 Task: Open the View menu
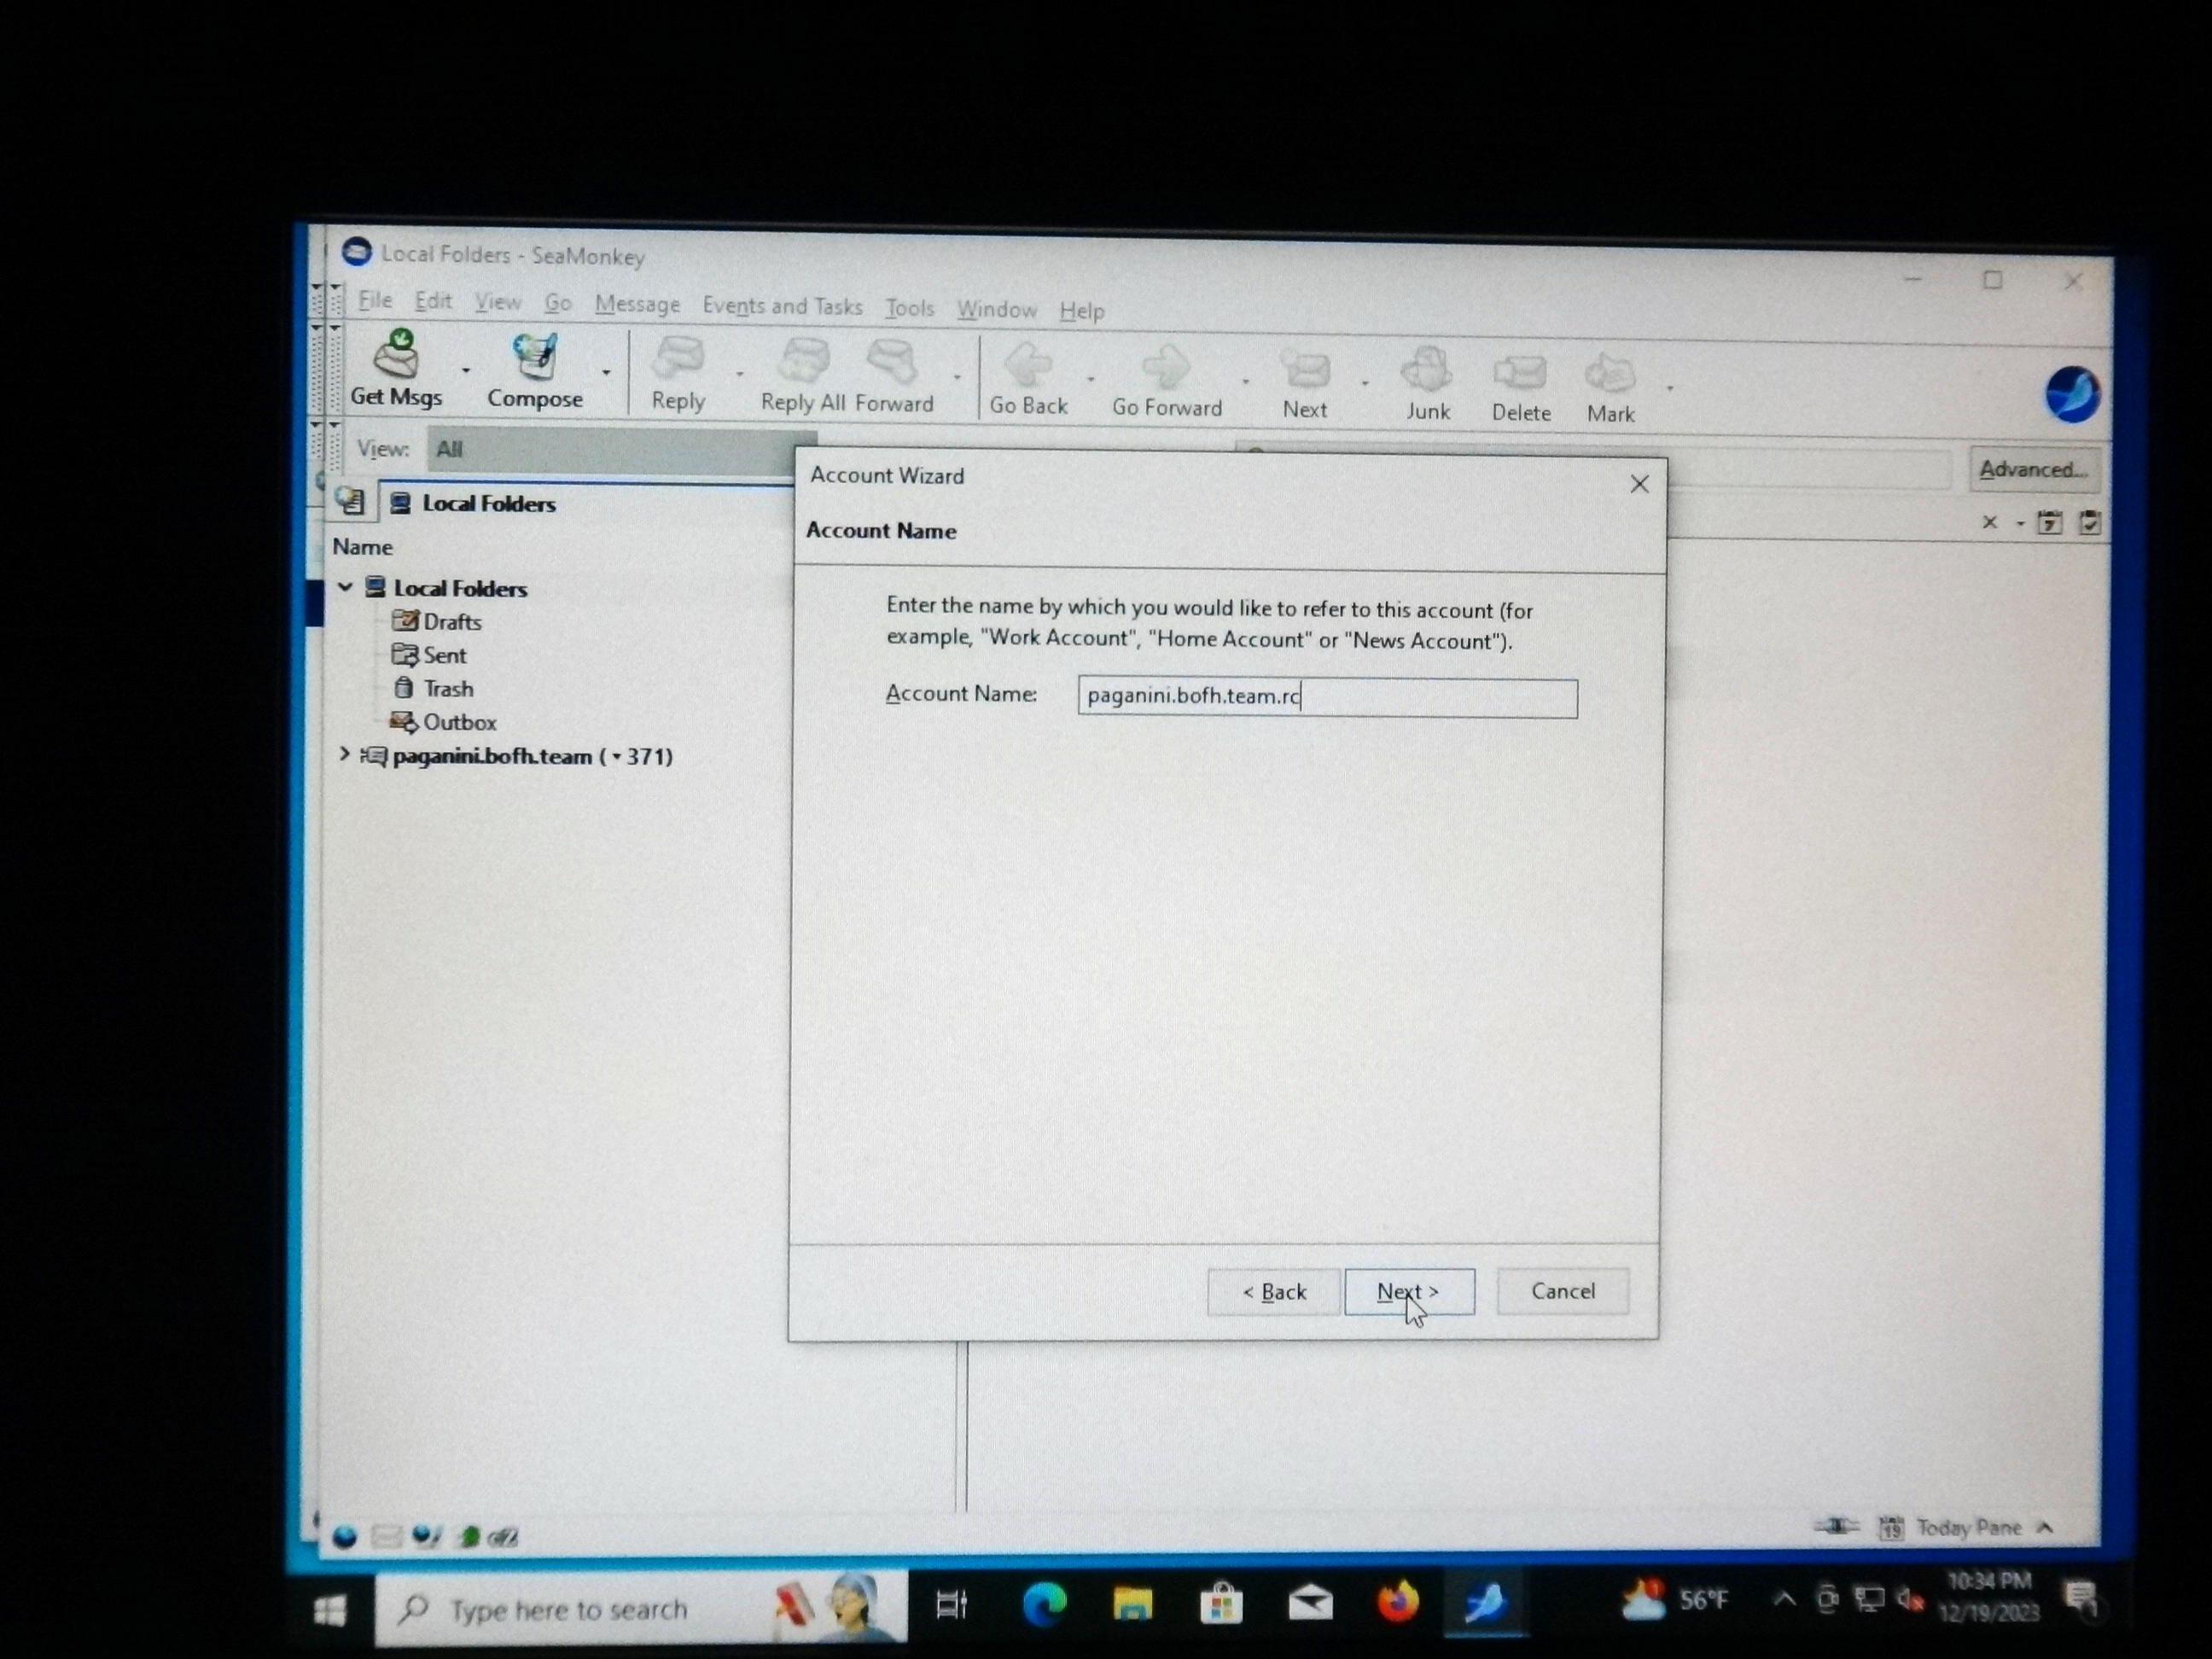[x=497, y=301]
